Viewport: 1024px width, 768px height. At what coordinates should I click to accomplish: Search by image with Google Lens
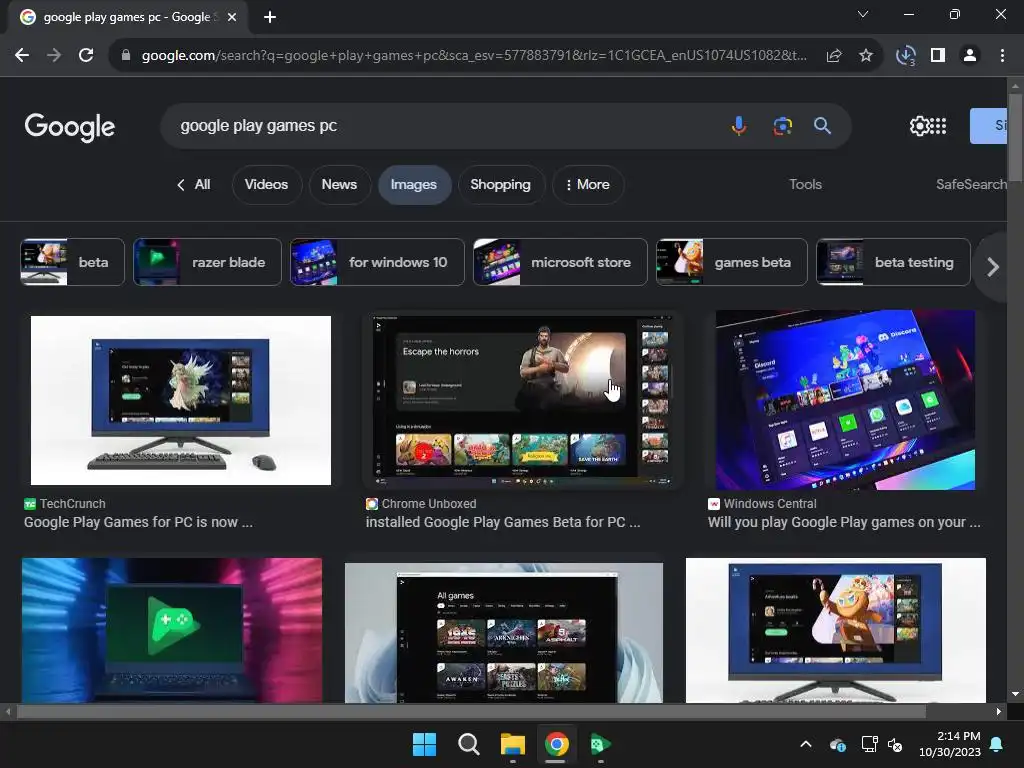click(x=782, y=125)
